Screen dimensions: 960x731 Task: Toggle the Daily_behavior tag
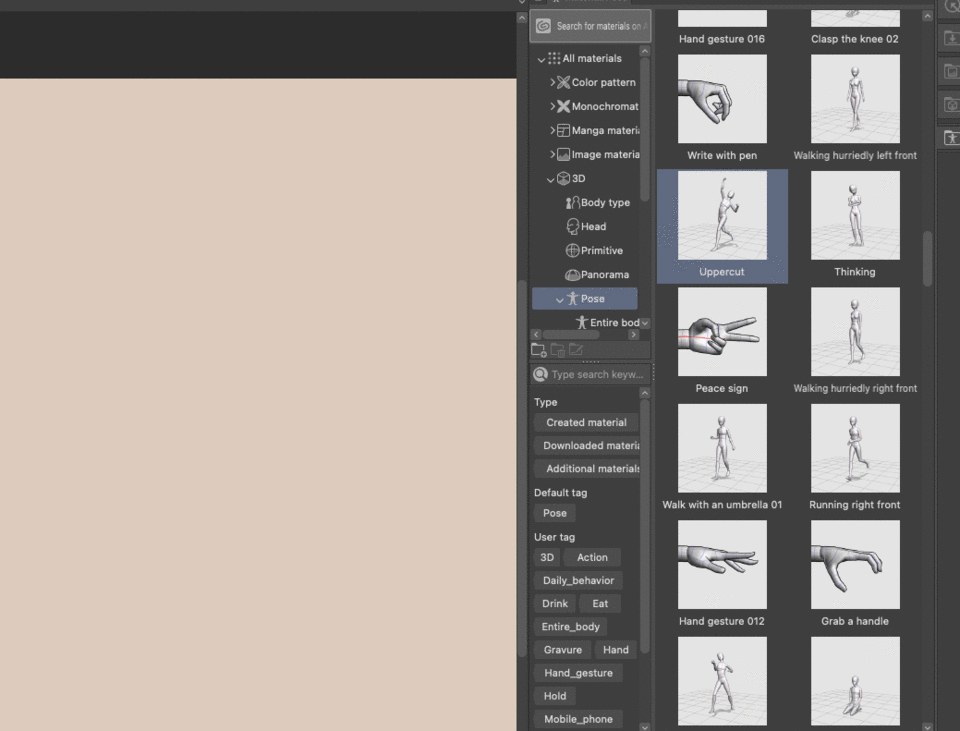coord(578,580)
